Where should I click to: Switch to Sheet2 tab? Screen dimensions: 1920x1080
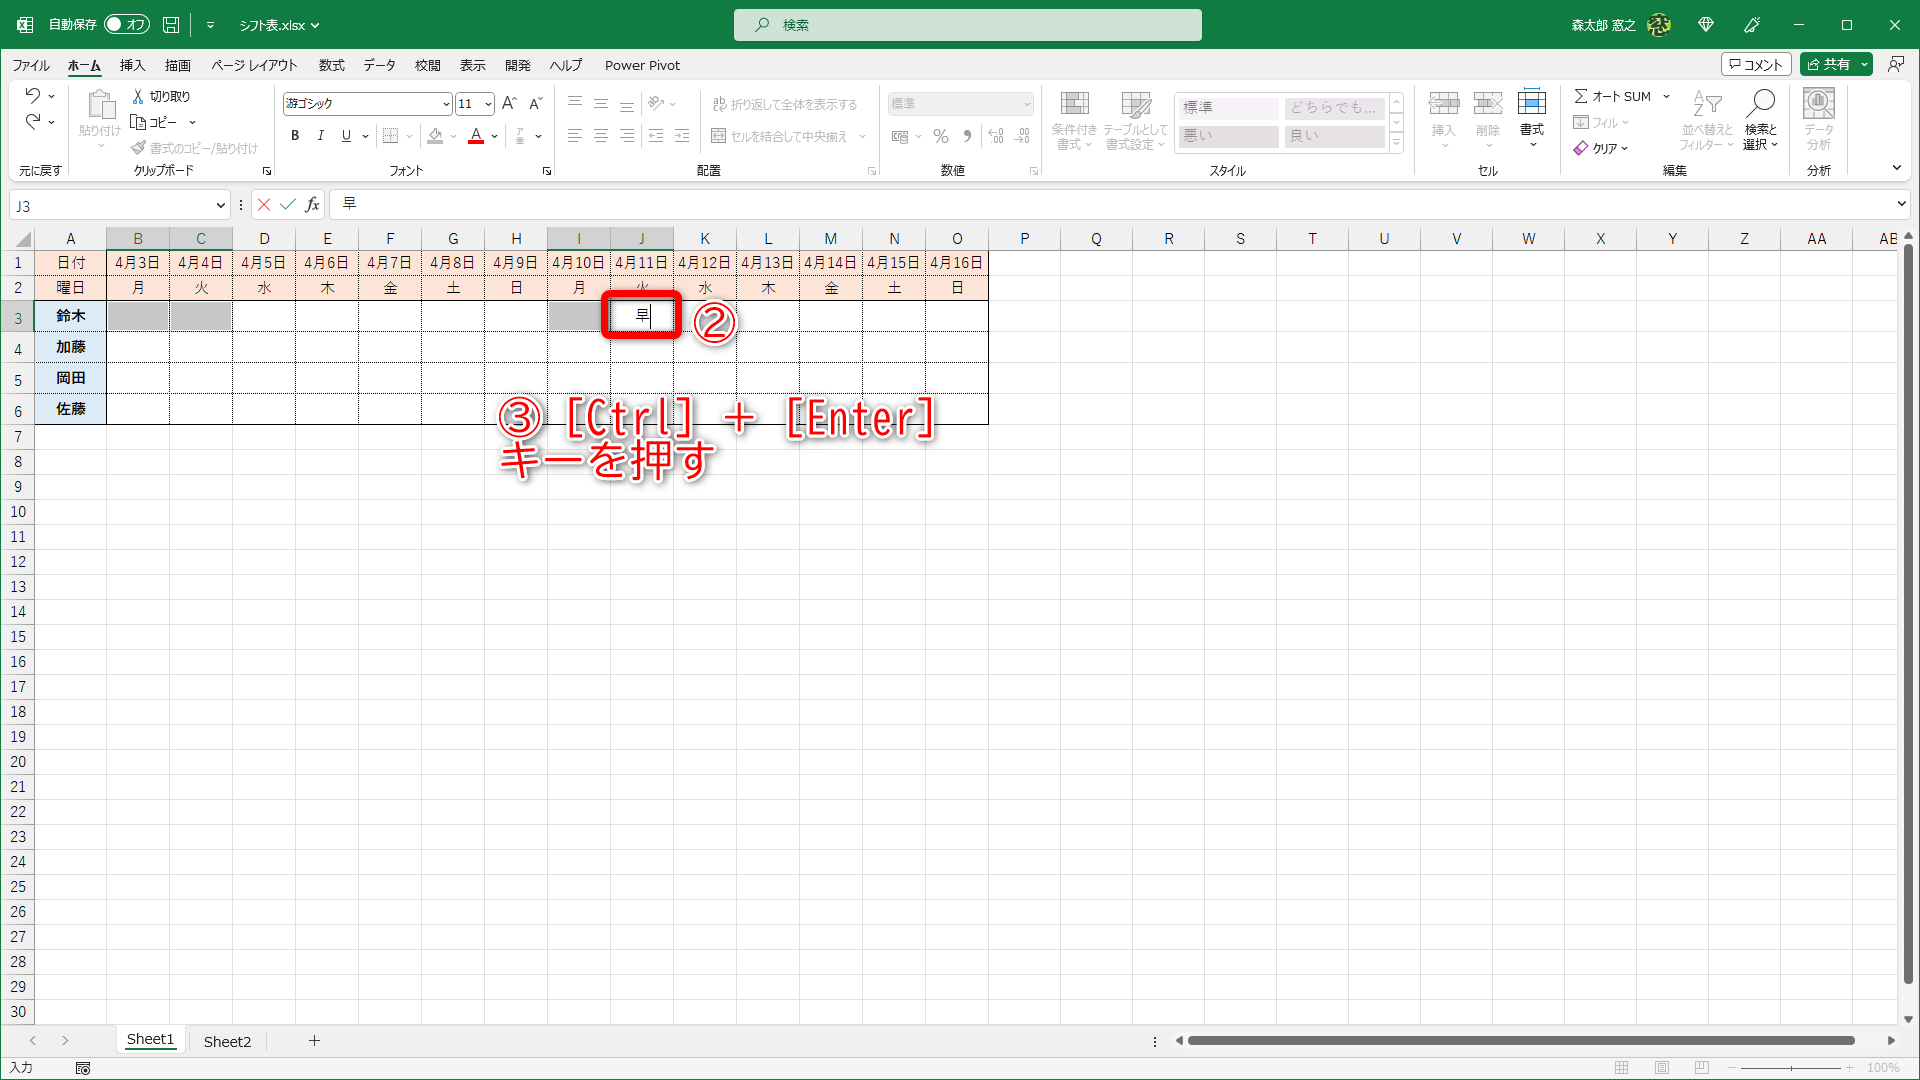(227, 1041)
